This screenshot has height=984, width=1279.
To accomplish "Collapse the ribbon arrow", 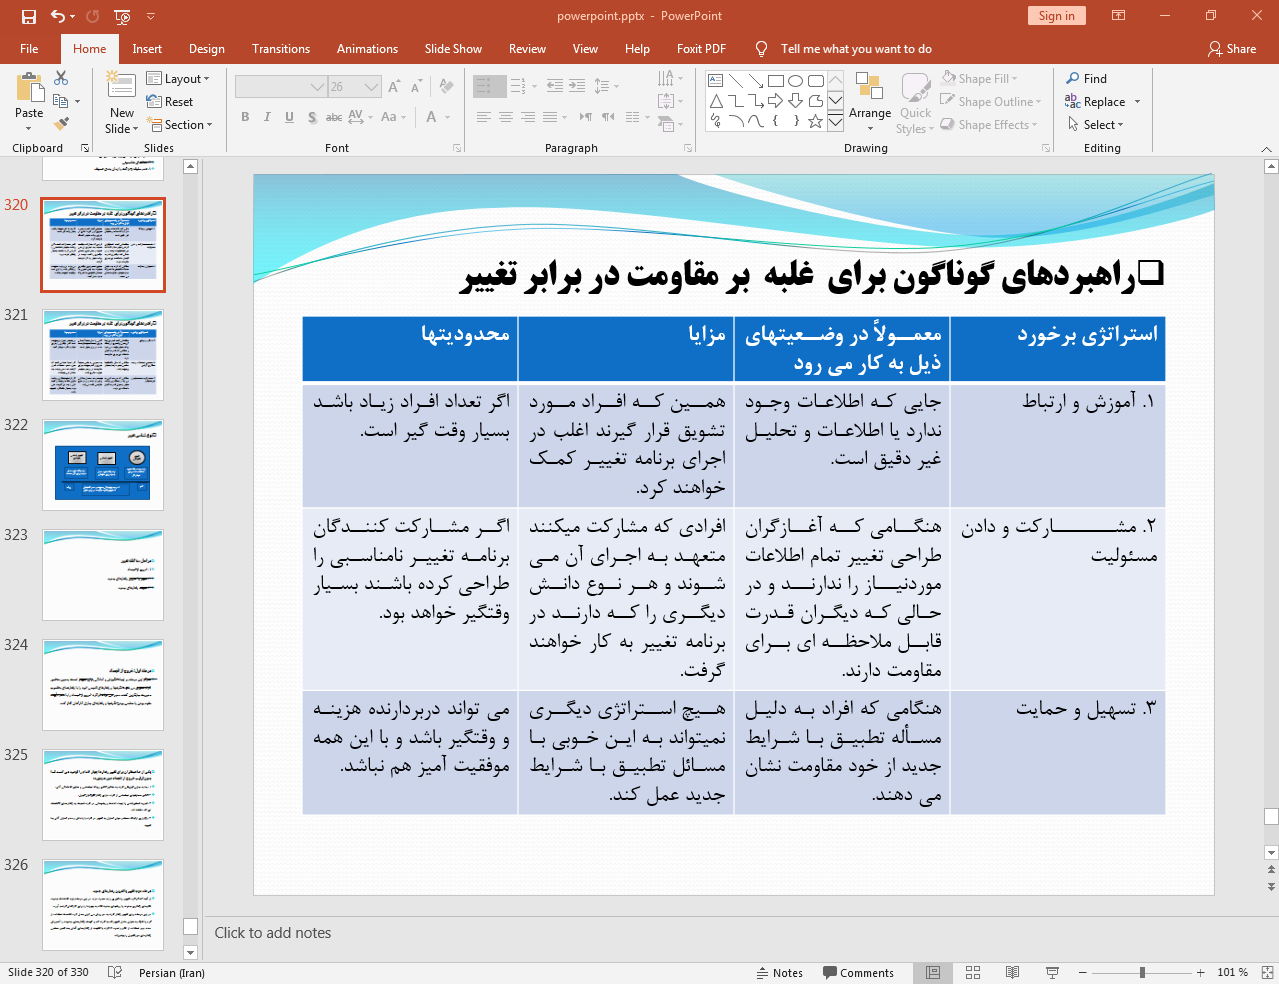I will point(1266,149).
